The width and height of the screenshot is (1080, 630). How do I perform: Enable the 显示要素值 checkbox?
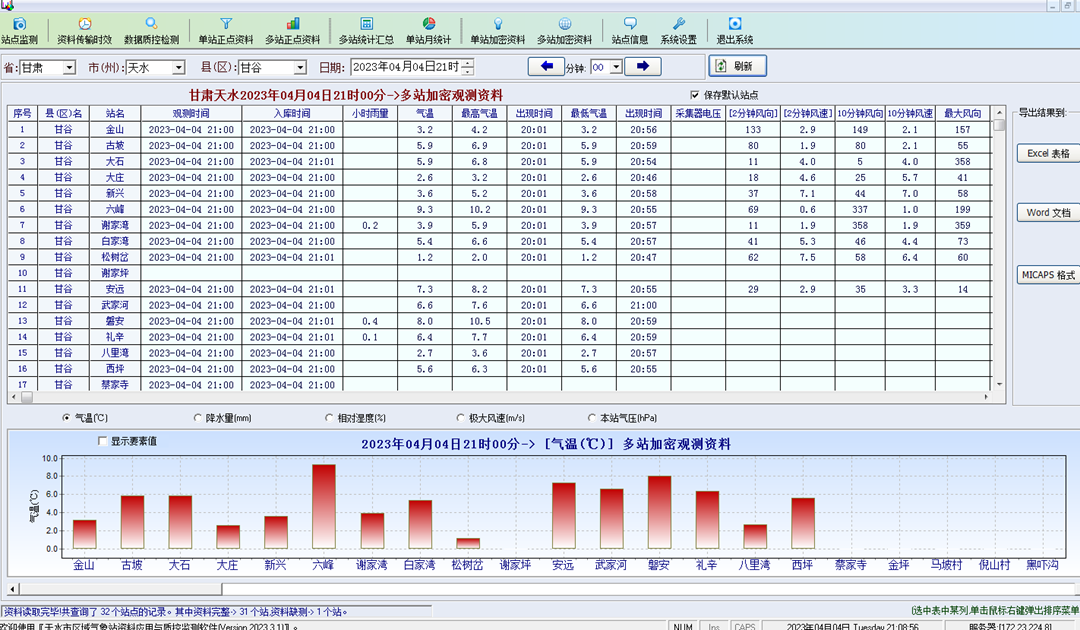point(102,441)
